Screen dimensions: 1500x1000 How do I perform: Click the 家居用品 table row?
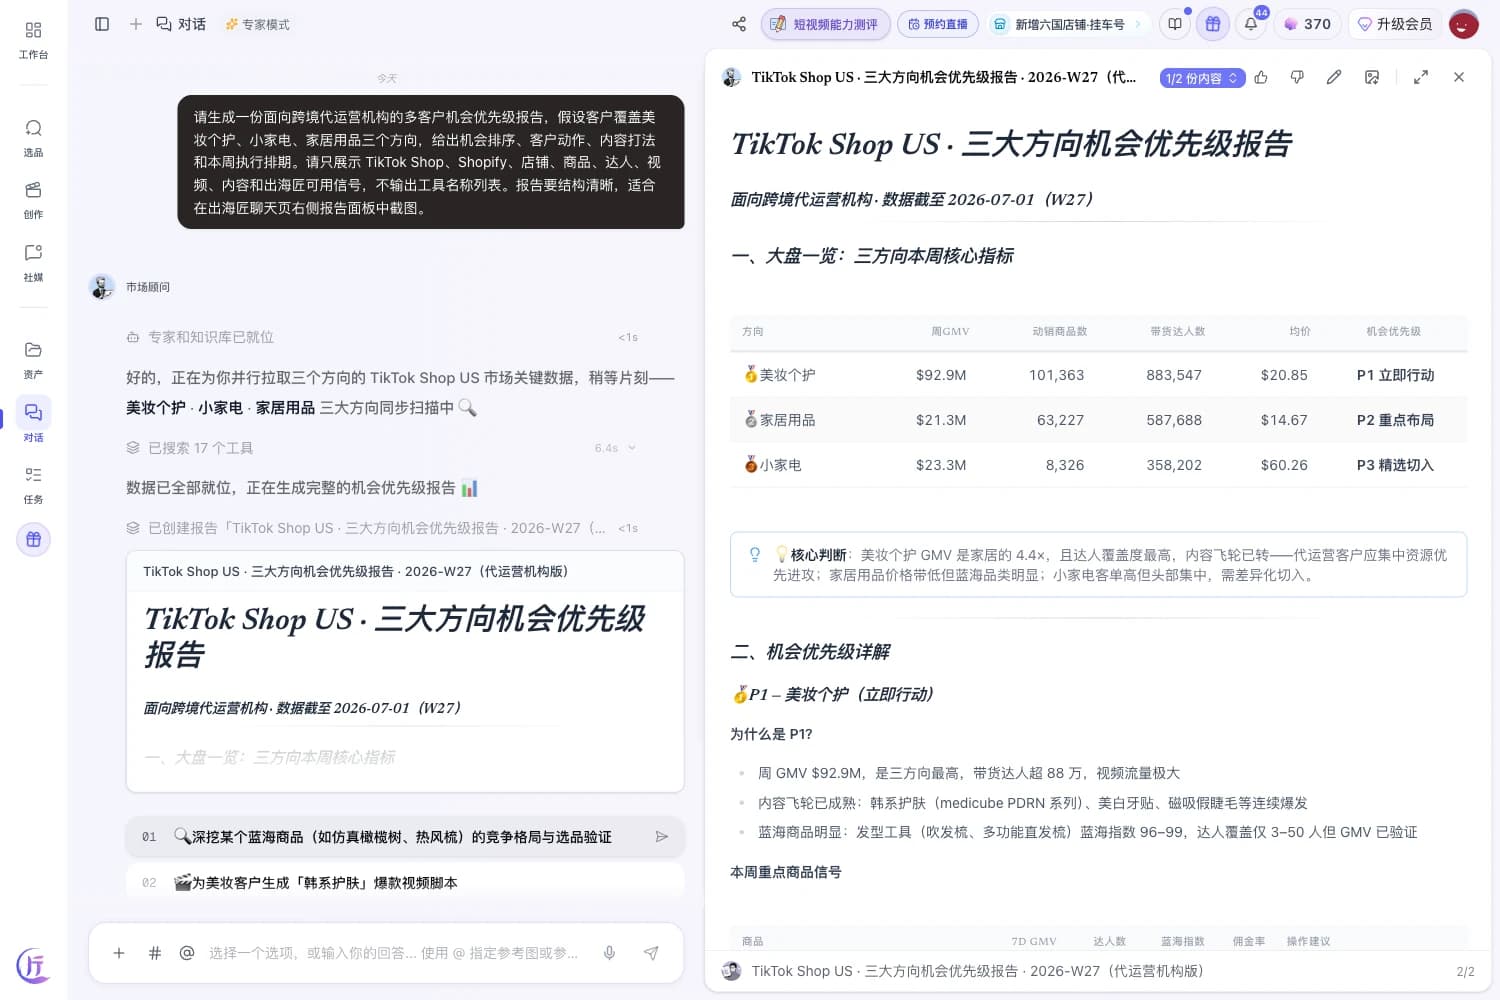click(1098, 420)
